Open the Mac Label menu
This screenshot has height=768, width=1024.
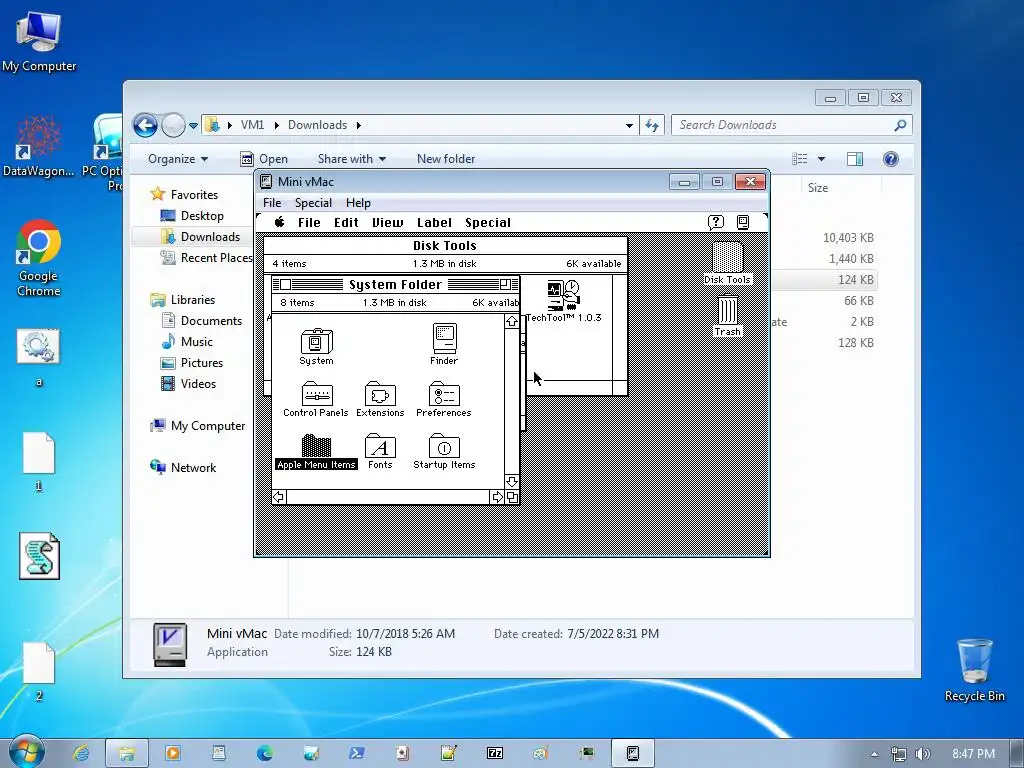coord(434,223)
